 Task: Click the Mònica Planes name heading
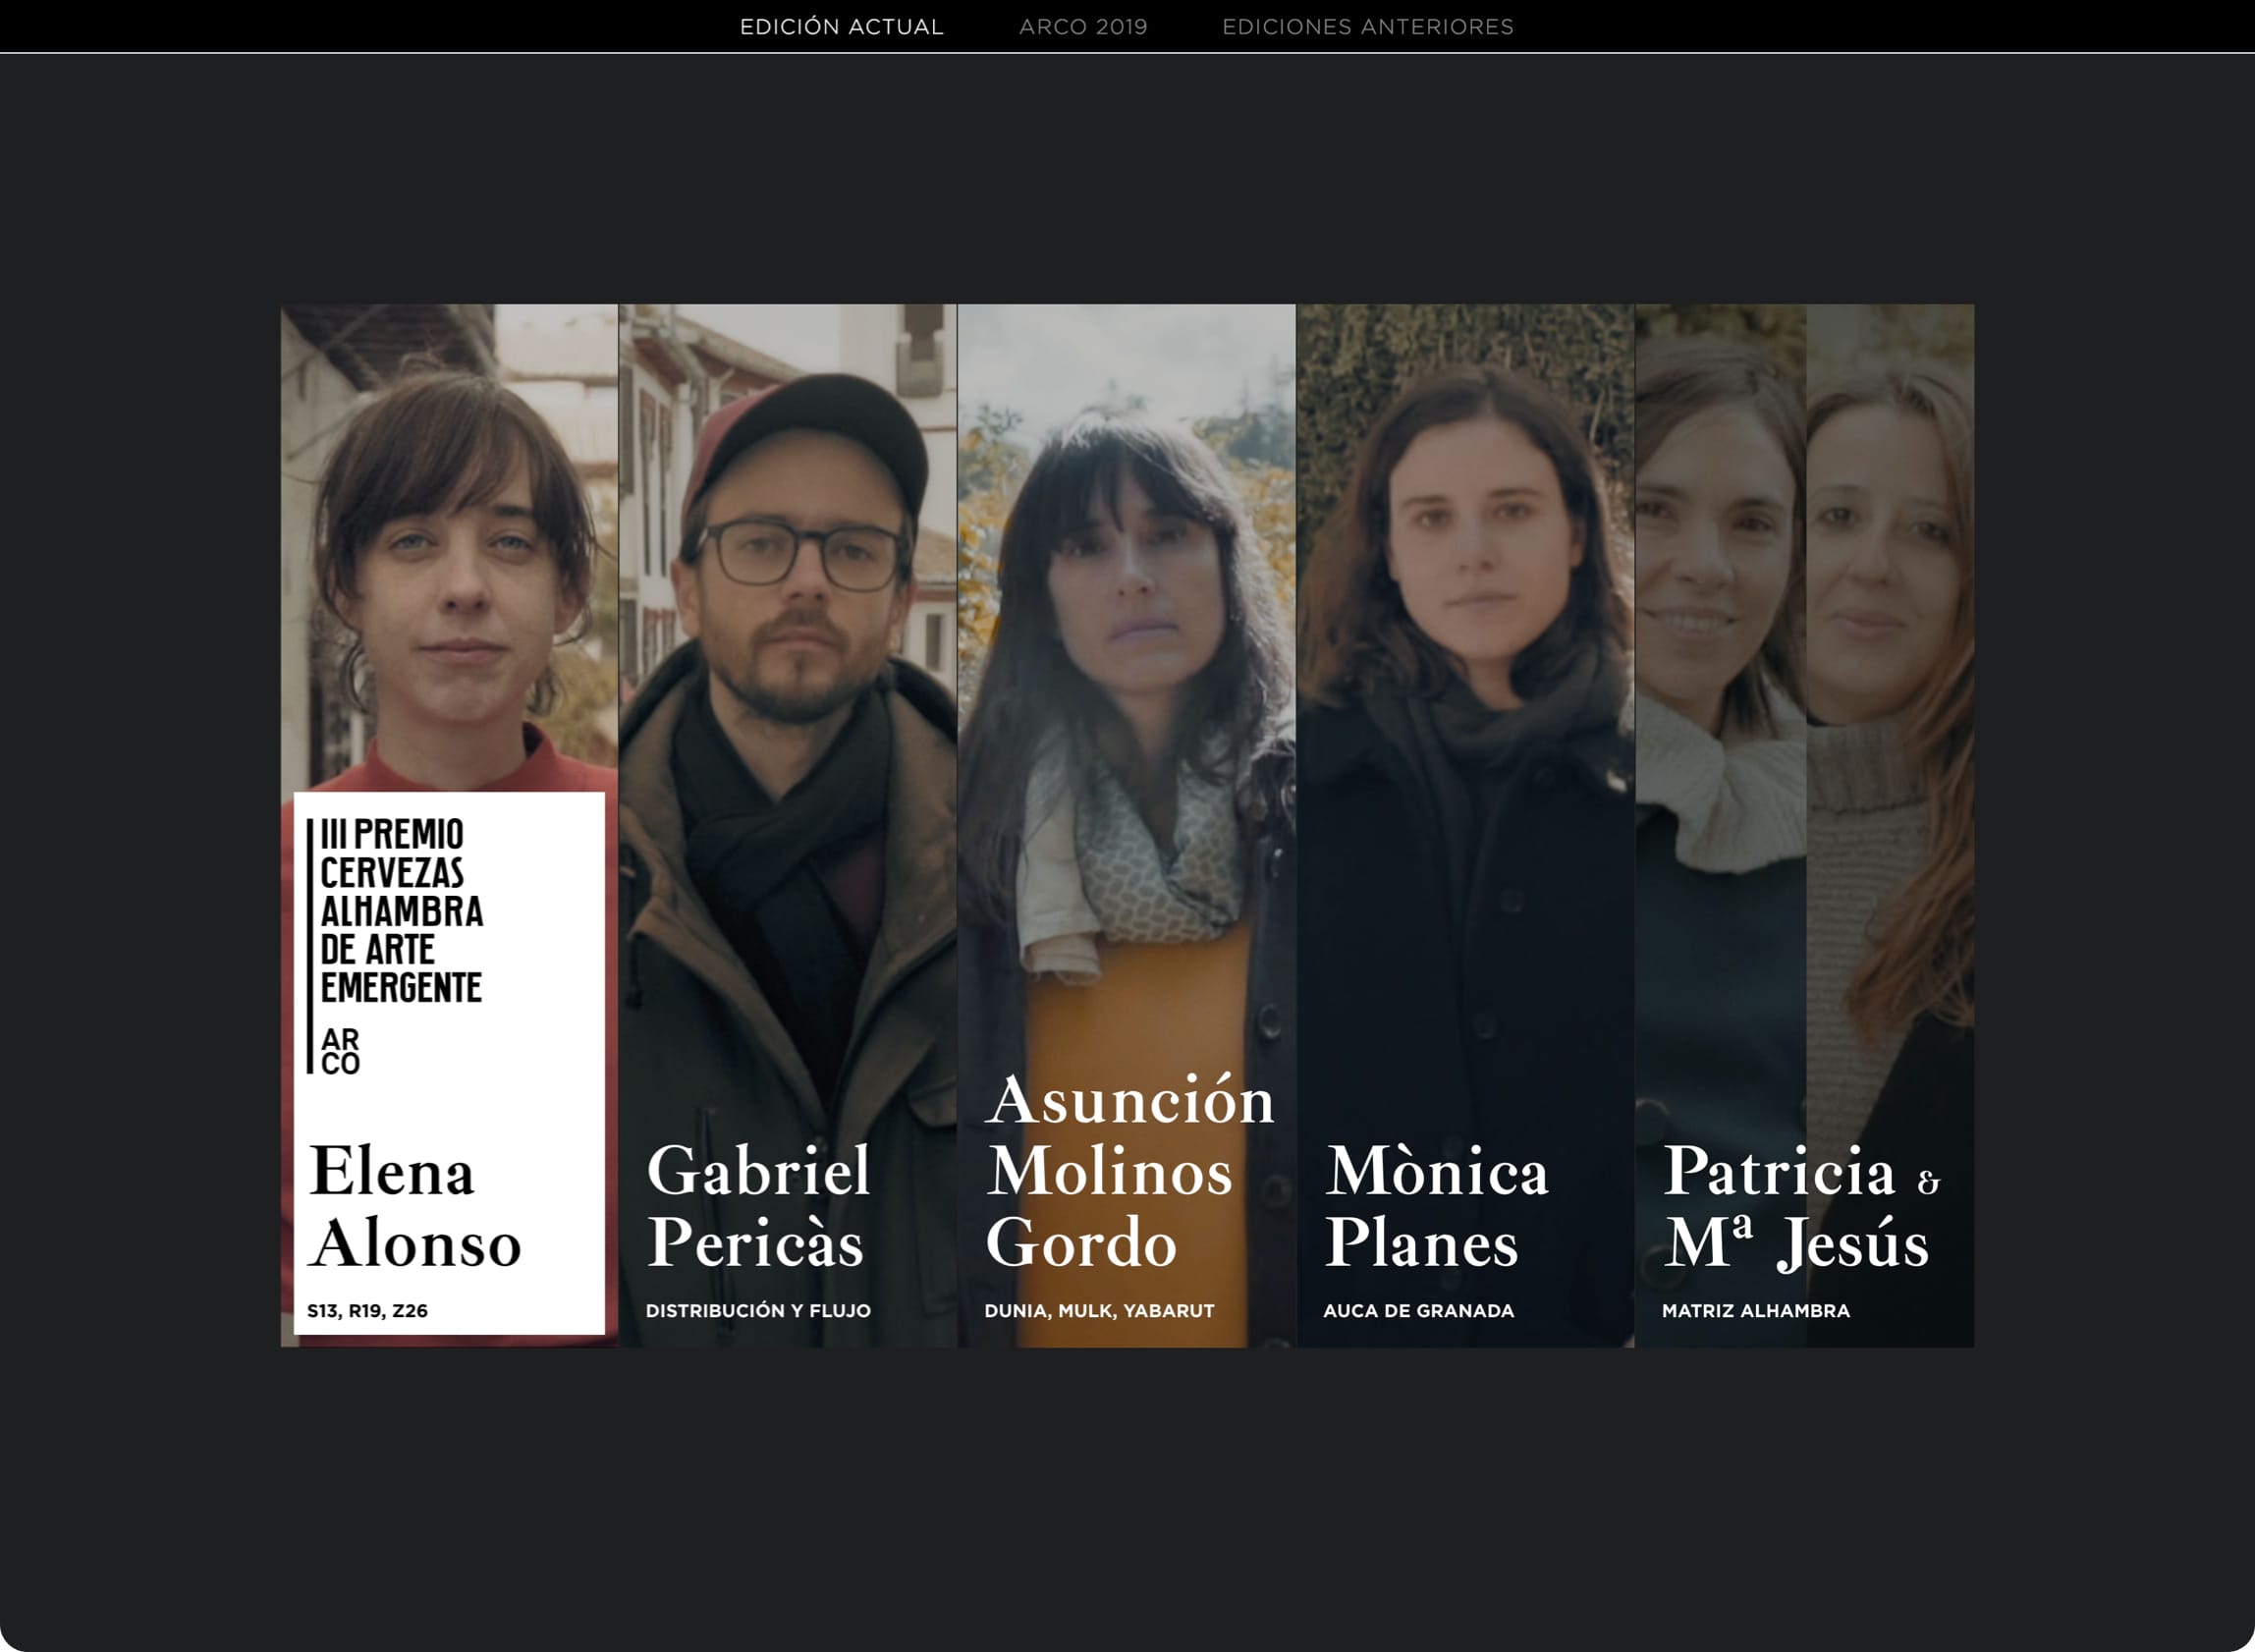tap(1436, 1206)
